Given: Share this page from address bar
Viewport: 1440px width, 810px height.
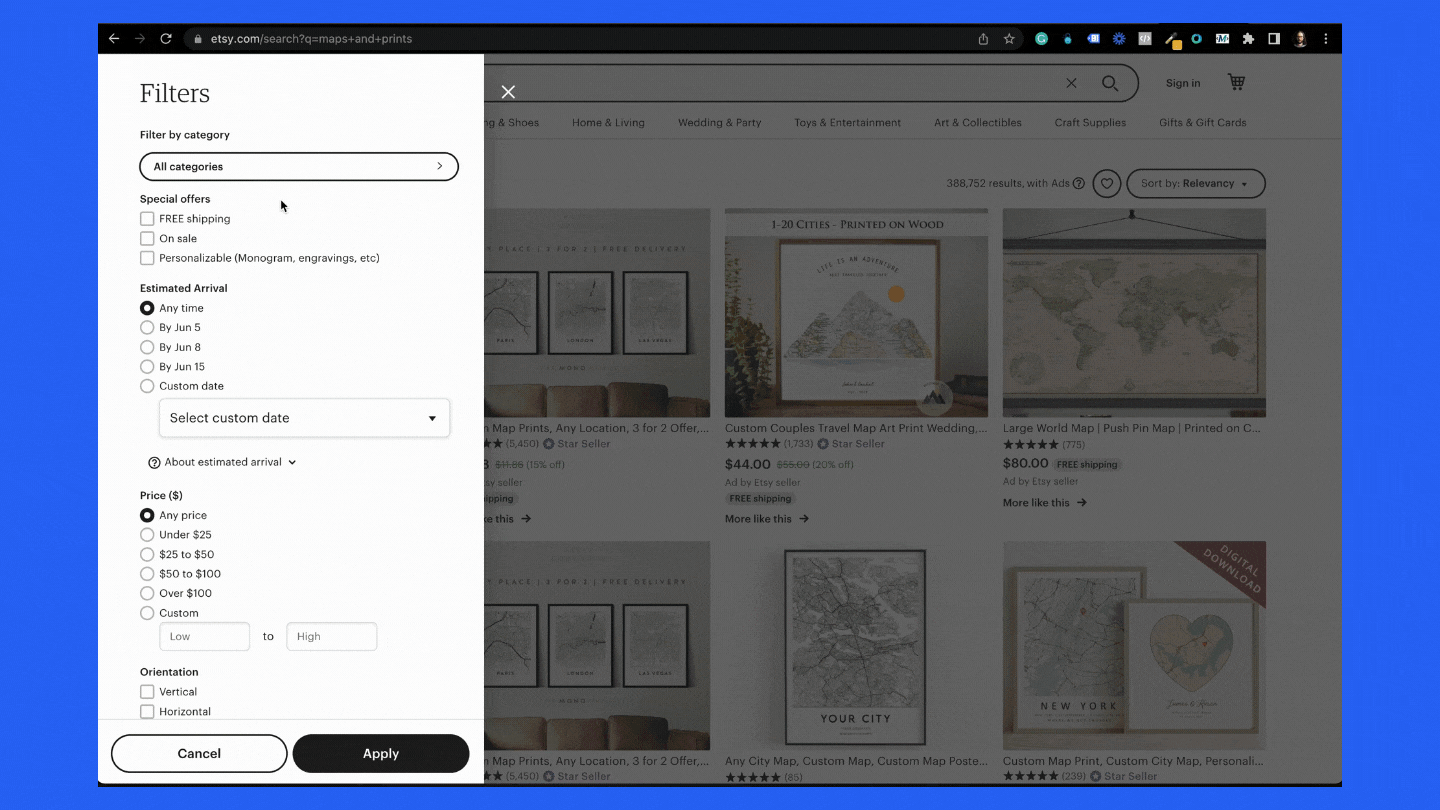Looking at the screenshot, I should (x=983, y=39).
